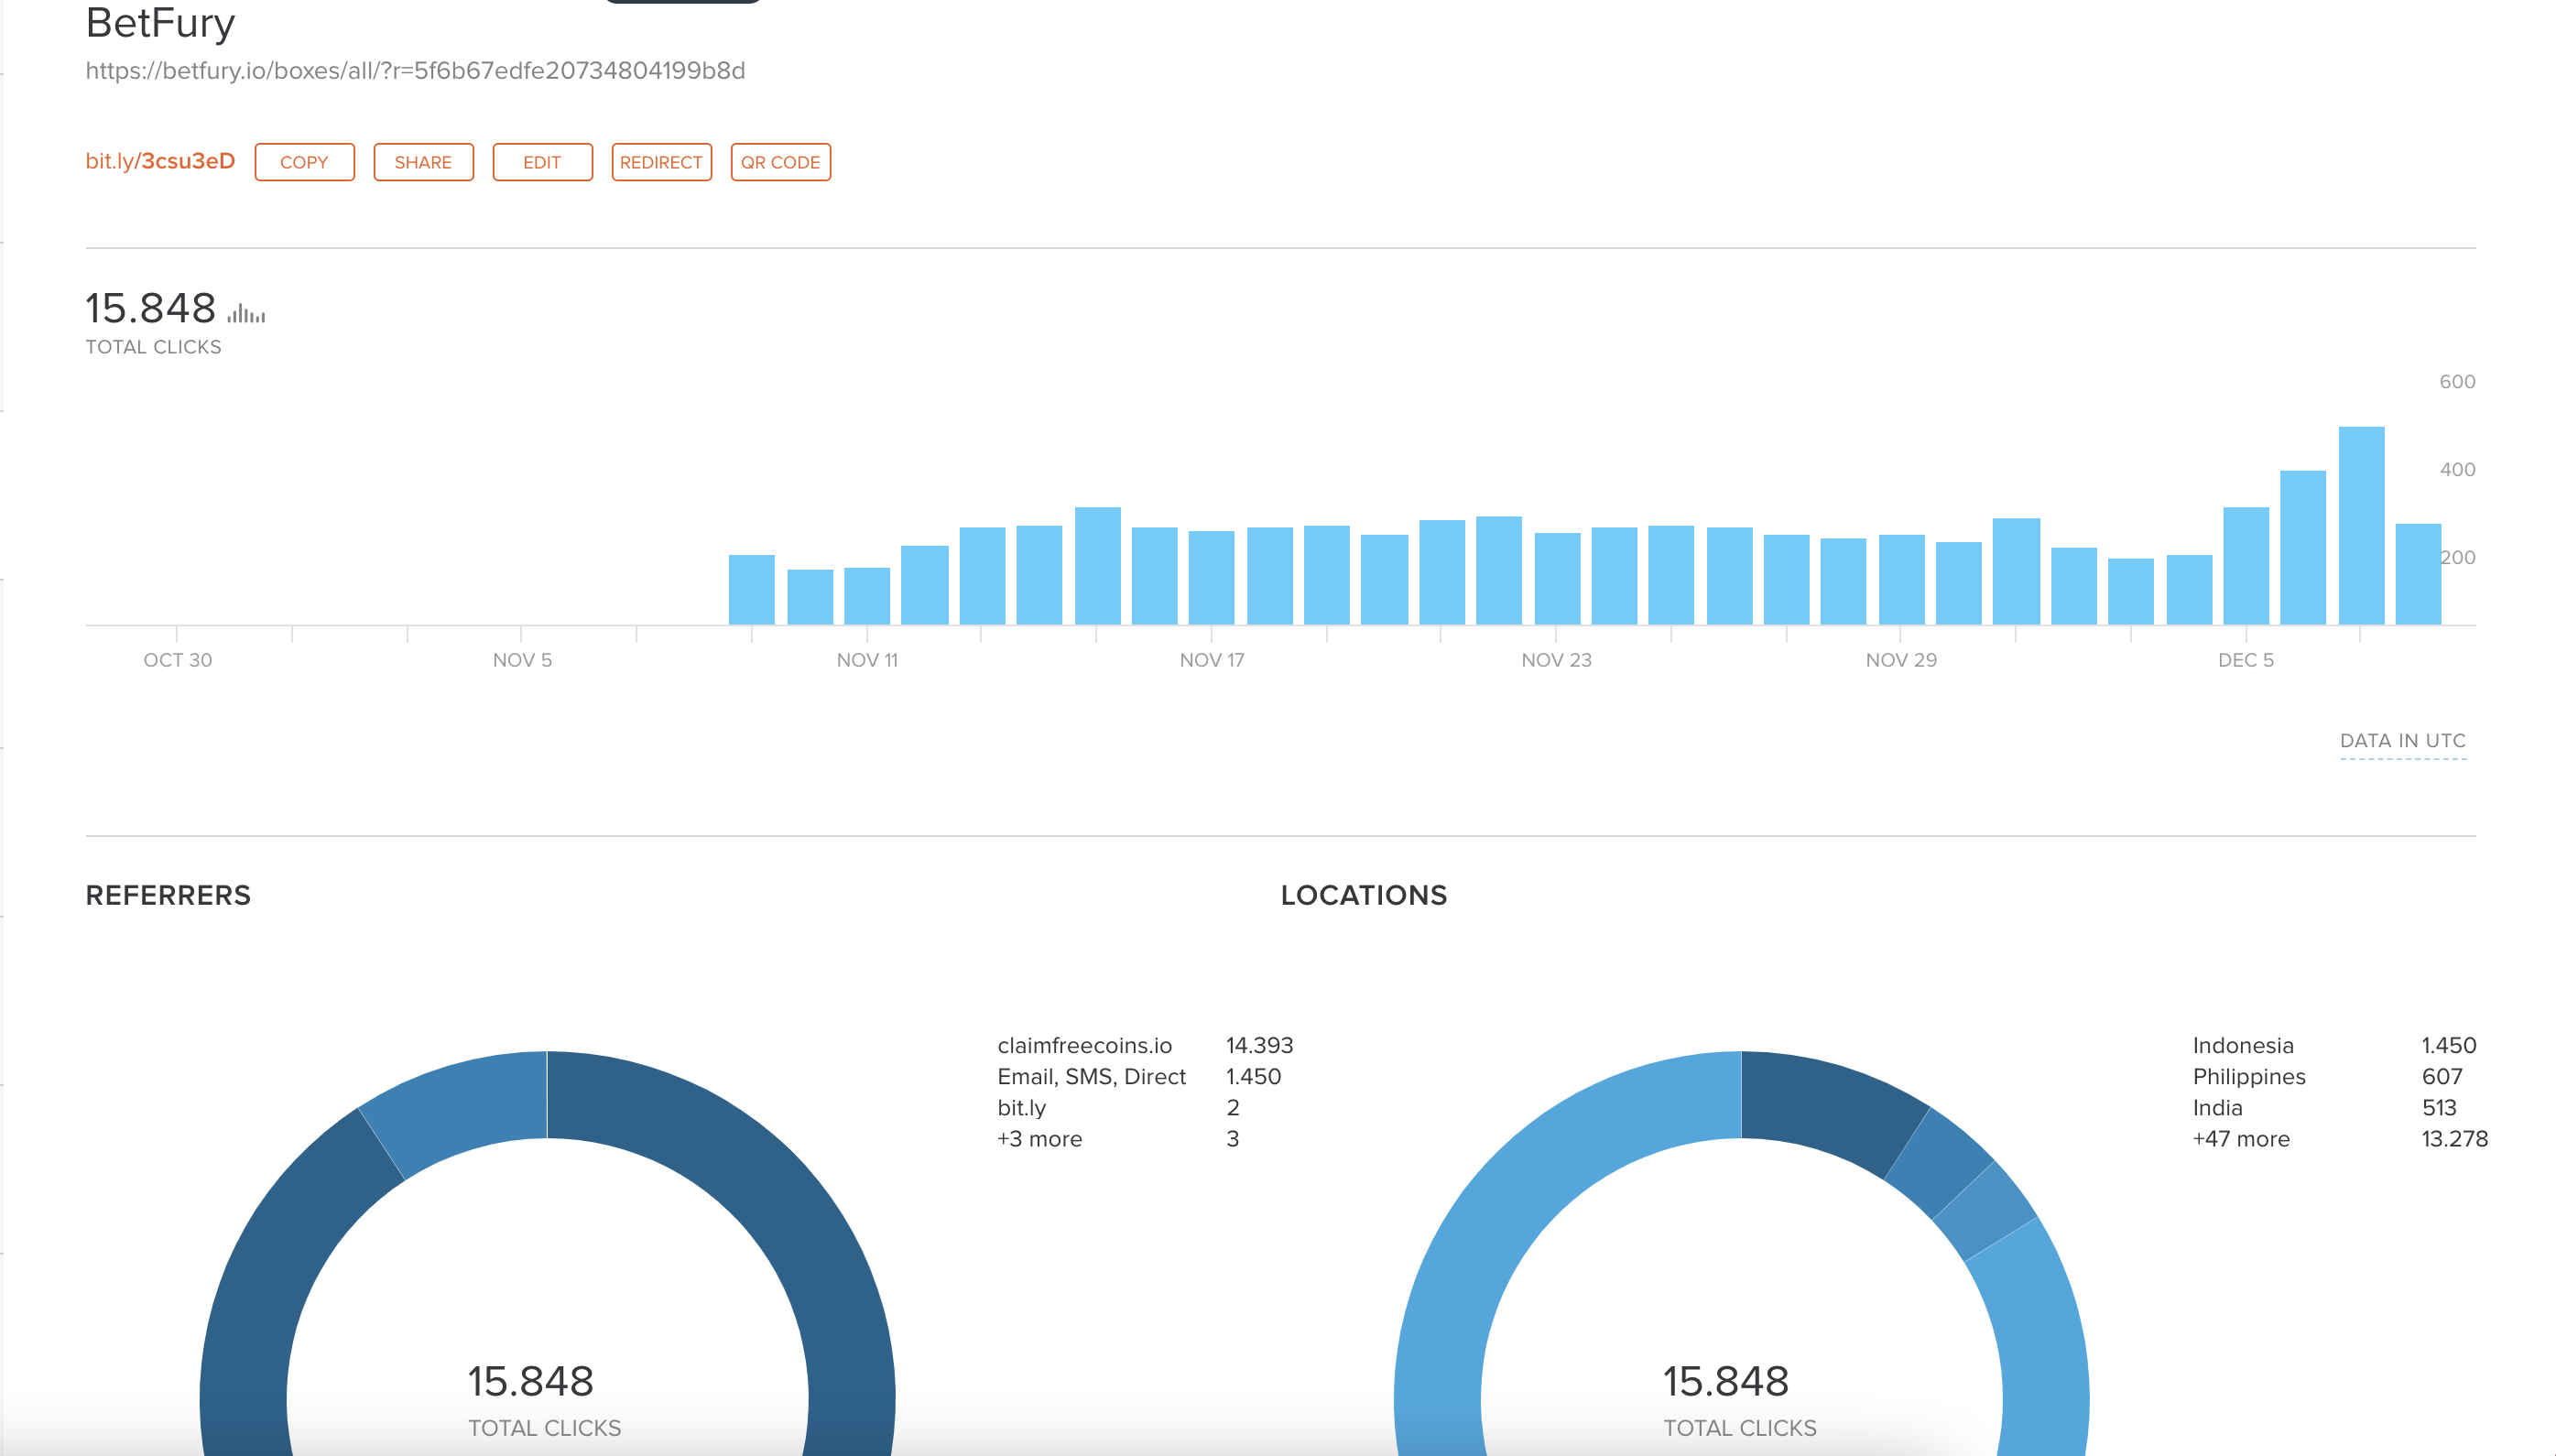2556x1456 pixels.
Task: Click the REFERRERS section heading
Action: (168, 895)
